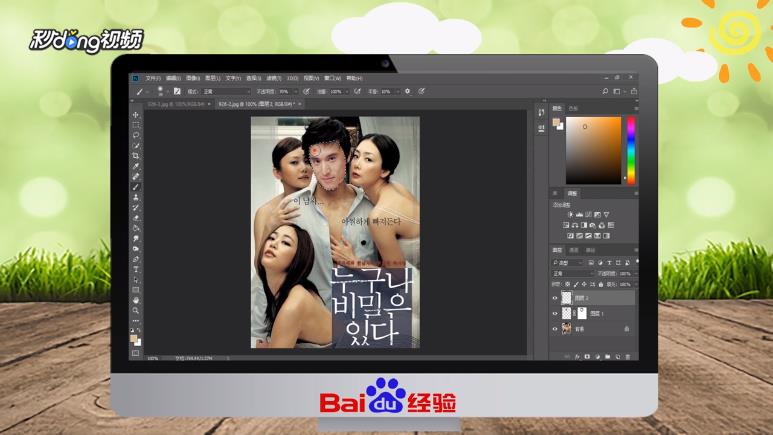Click the hue spectrum slider
Image resolution: width=773 pixels, height=435 pixels.
[x=631, y=150]
